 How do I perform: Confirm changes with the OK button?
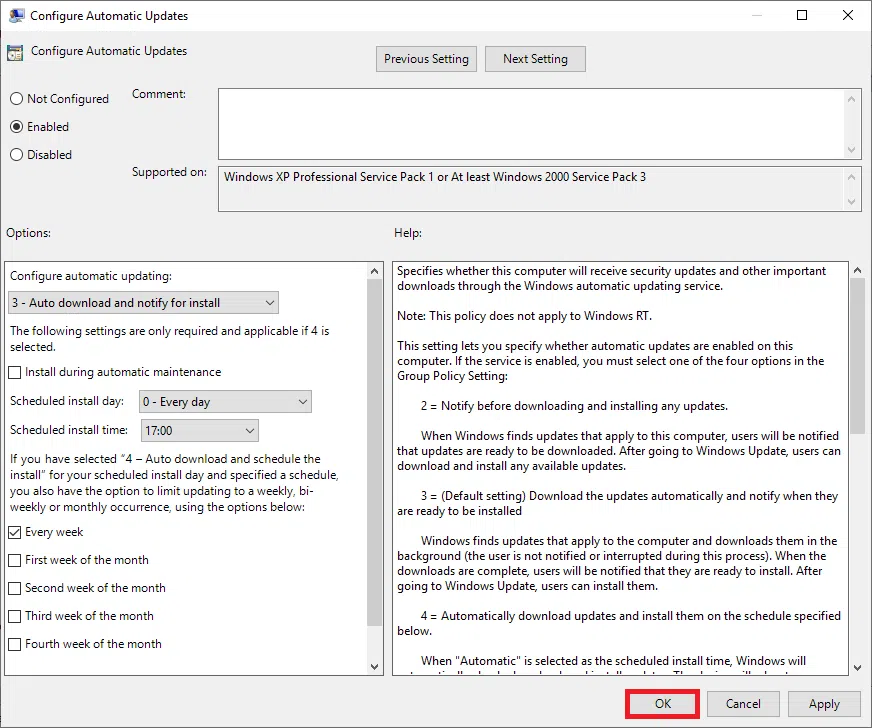click(662, 704)
